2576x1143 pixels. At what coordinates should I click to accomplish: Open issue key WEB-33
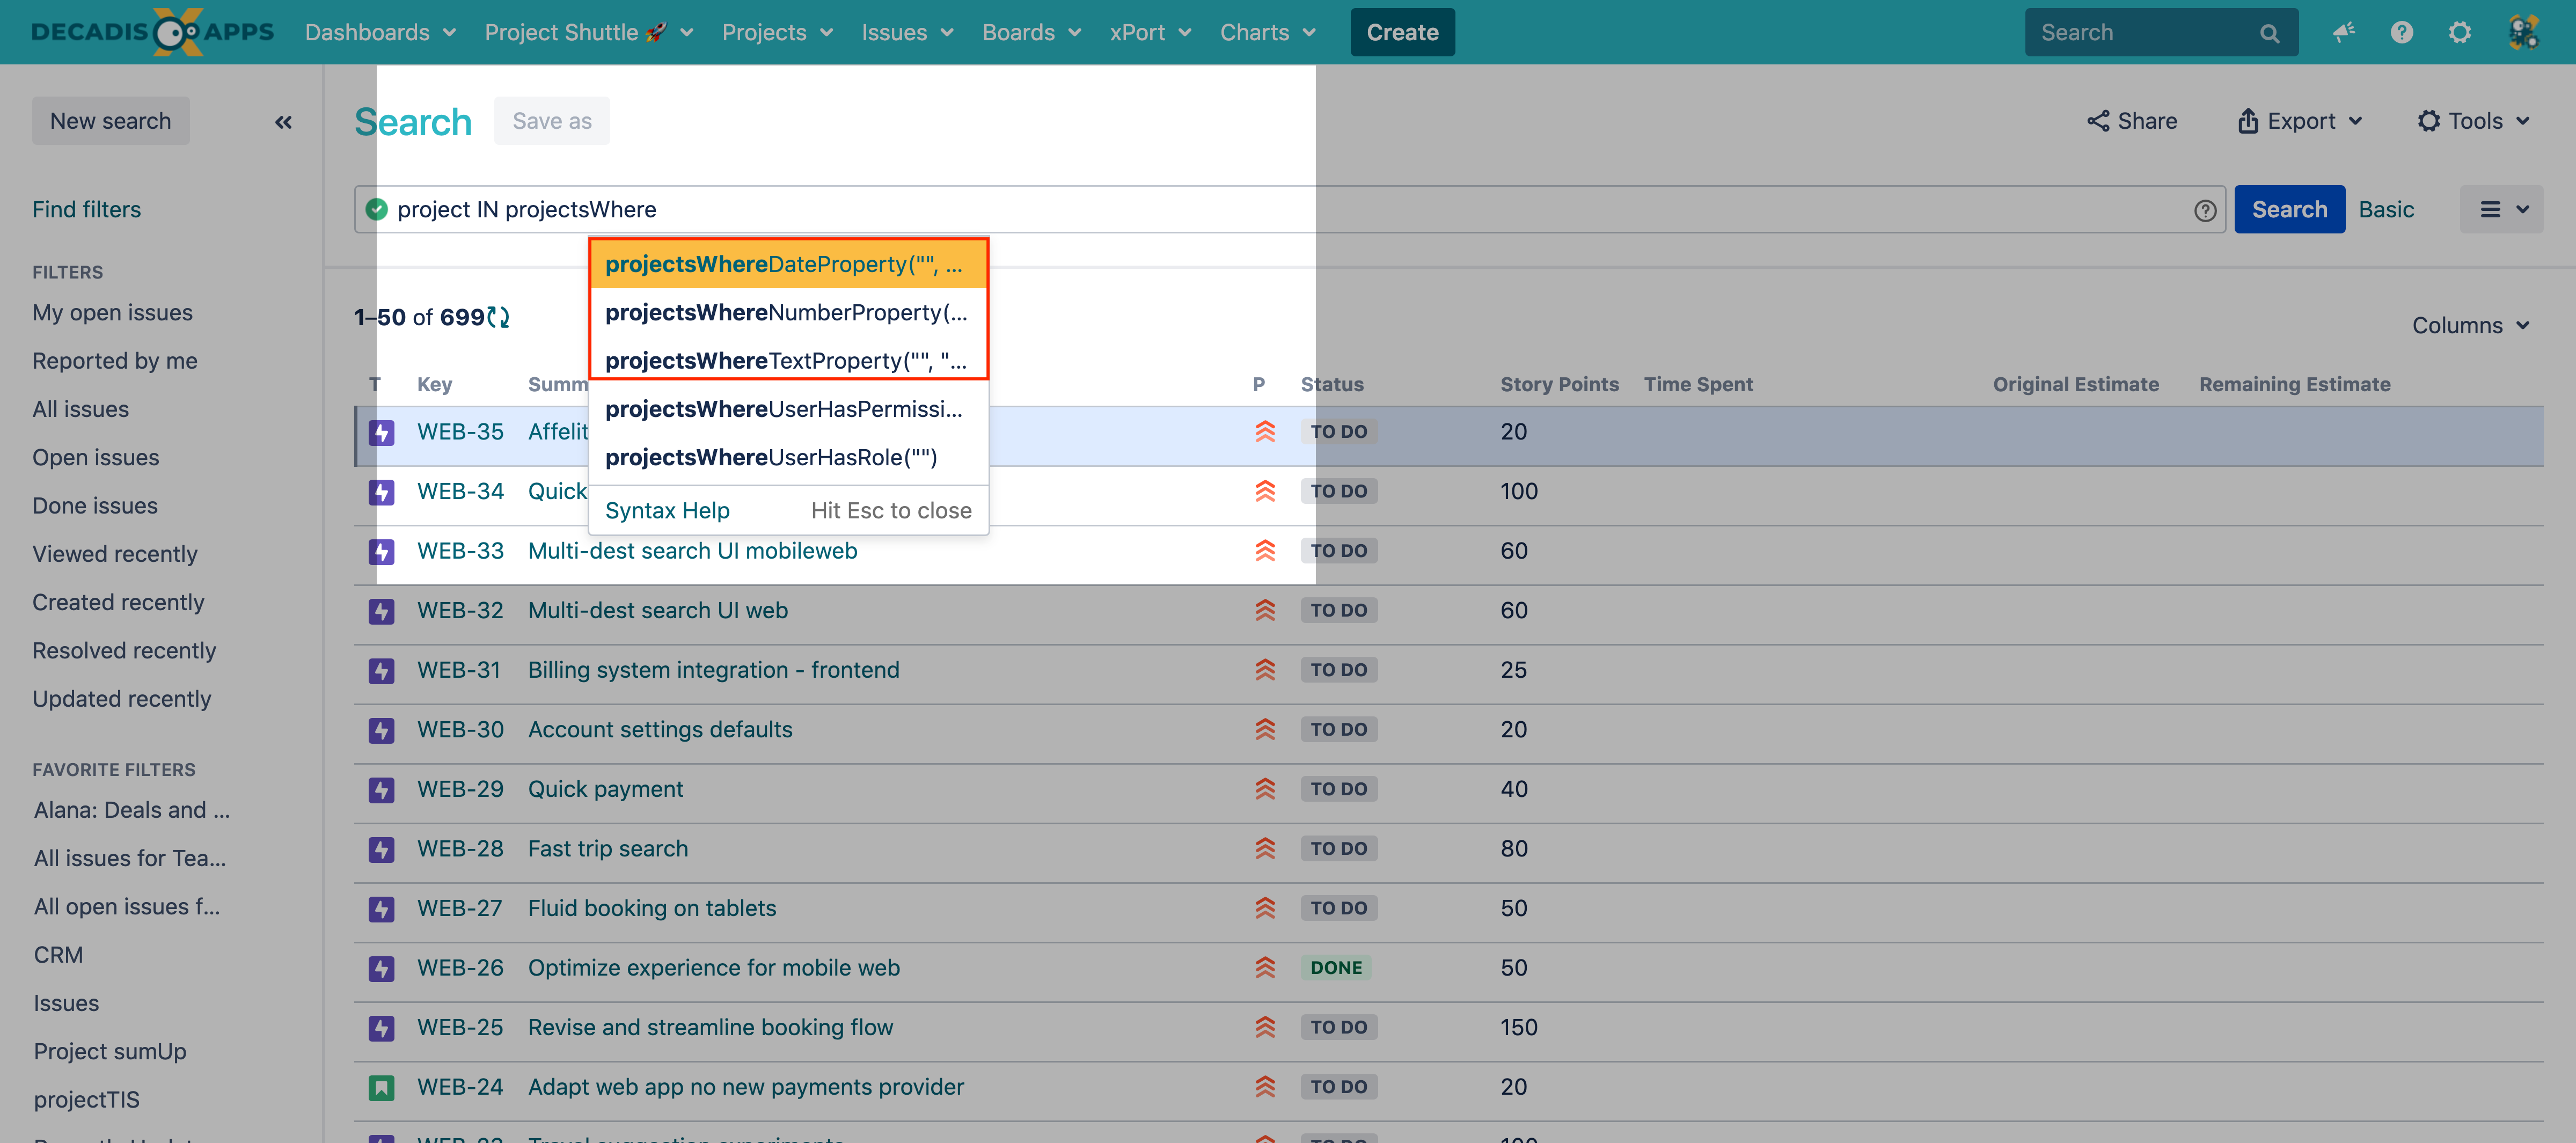(x=460, y=551)
